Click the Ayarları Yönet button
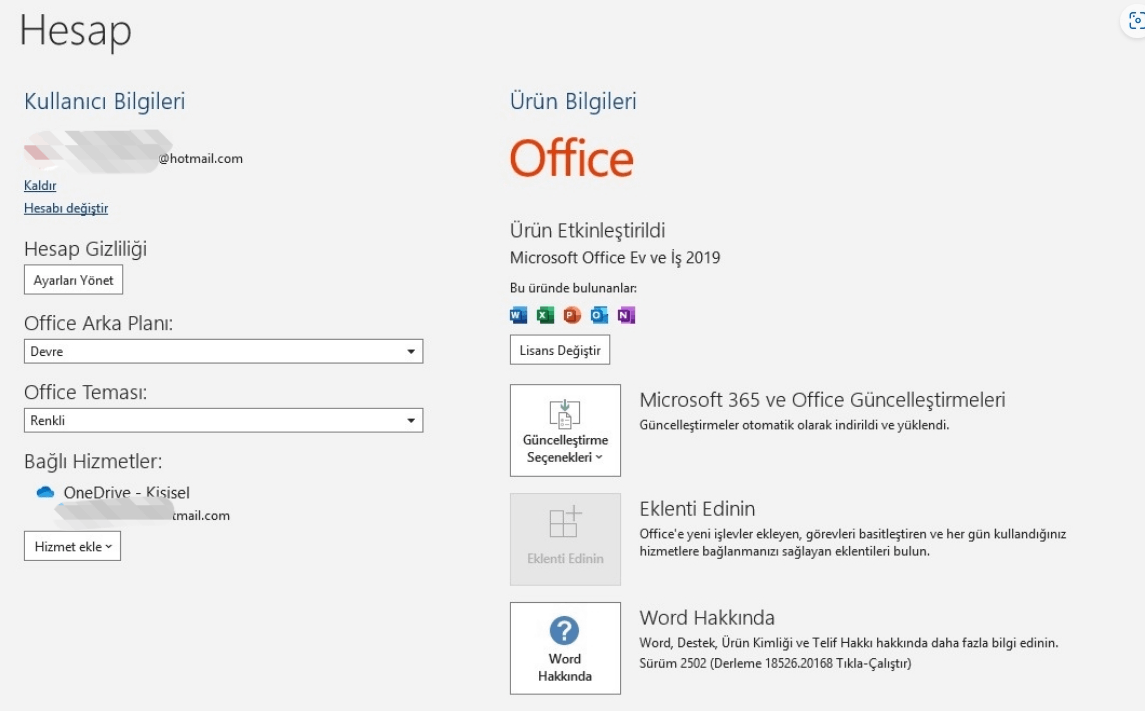 [x=73, y=280]
